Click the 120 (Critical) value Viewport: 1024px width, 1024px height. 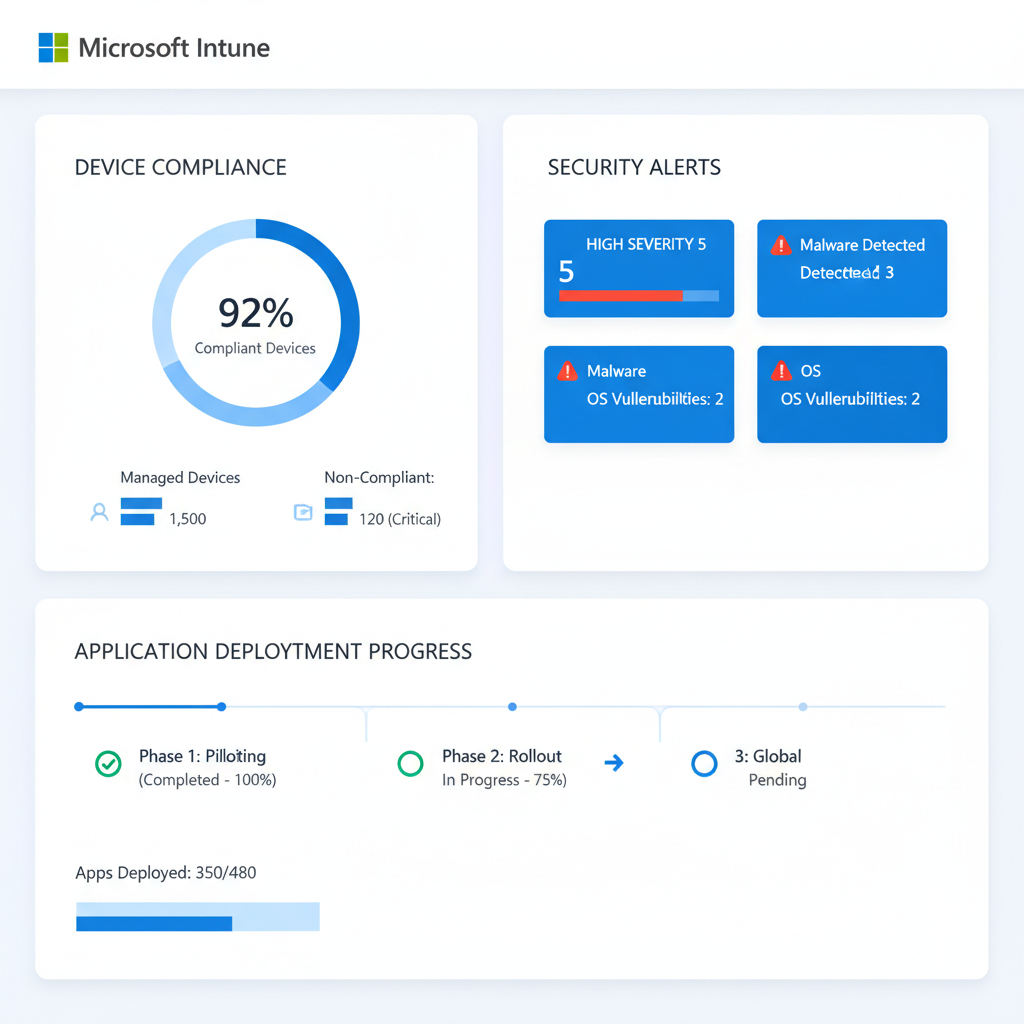coord(400,519)
